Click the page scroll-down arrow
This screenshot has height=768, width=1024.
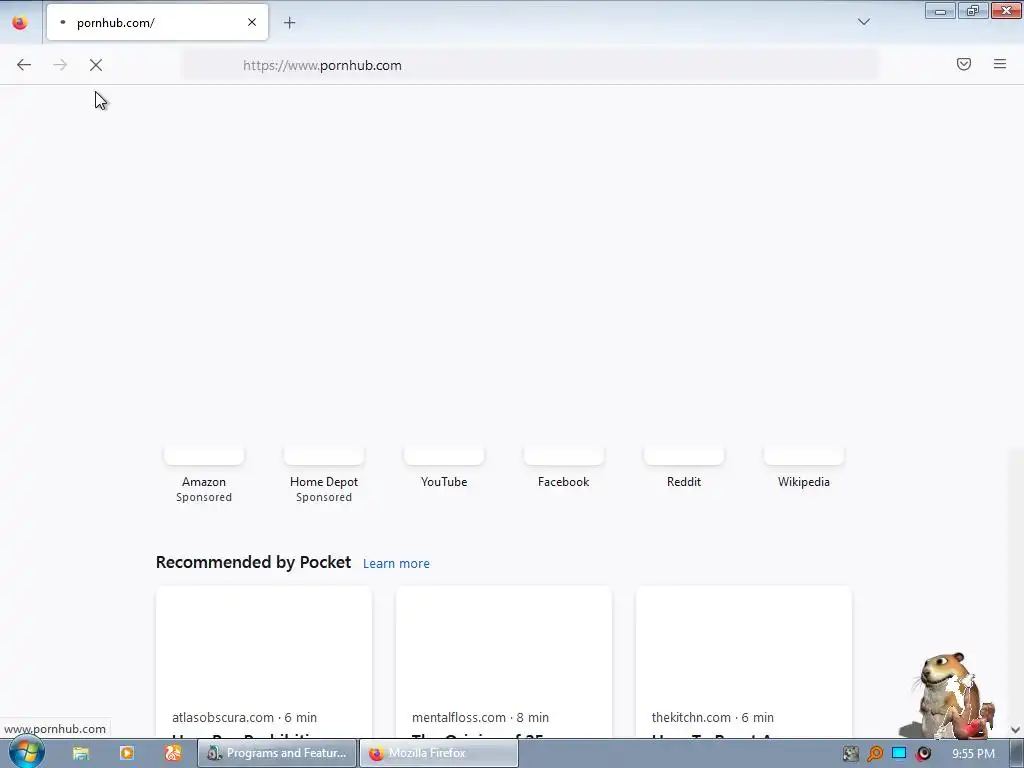pos(1016,729)
